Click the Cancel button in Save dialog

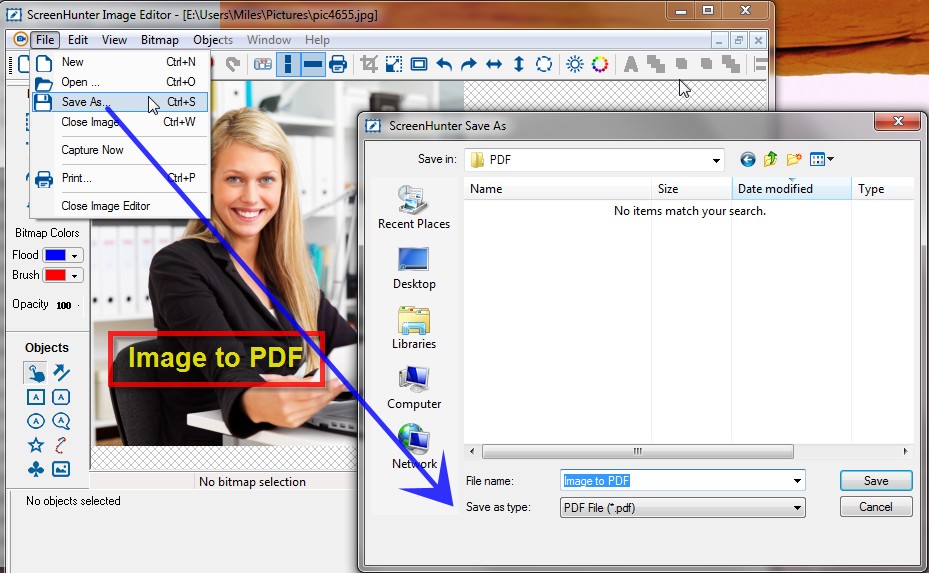coord(875,507)
